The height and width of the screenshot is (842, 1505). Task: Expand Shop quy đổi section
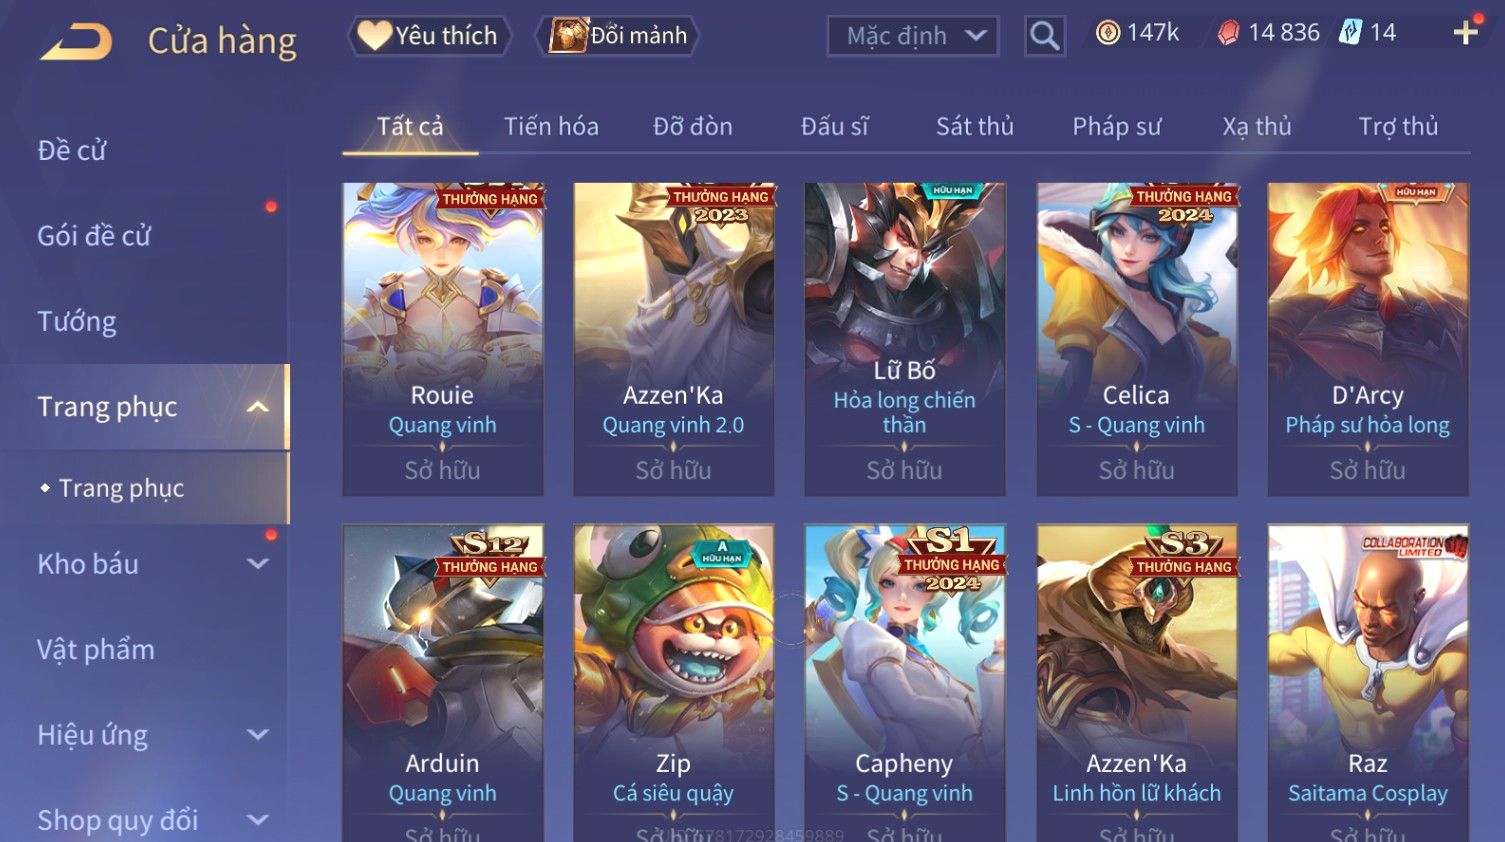(x=257, y=820)
